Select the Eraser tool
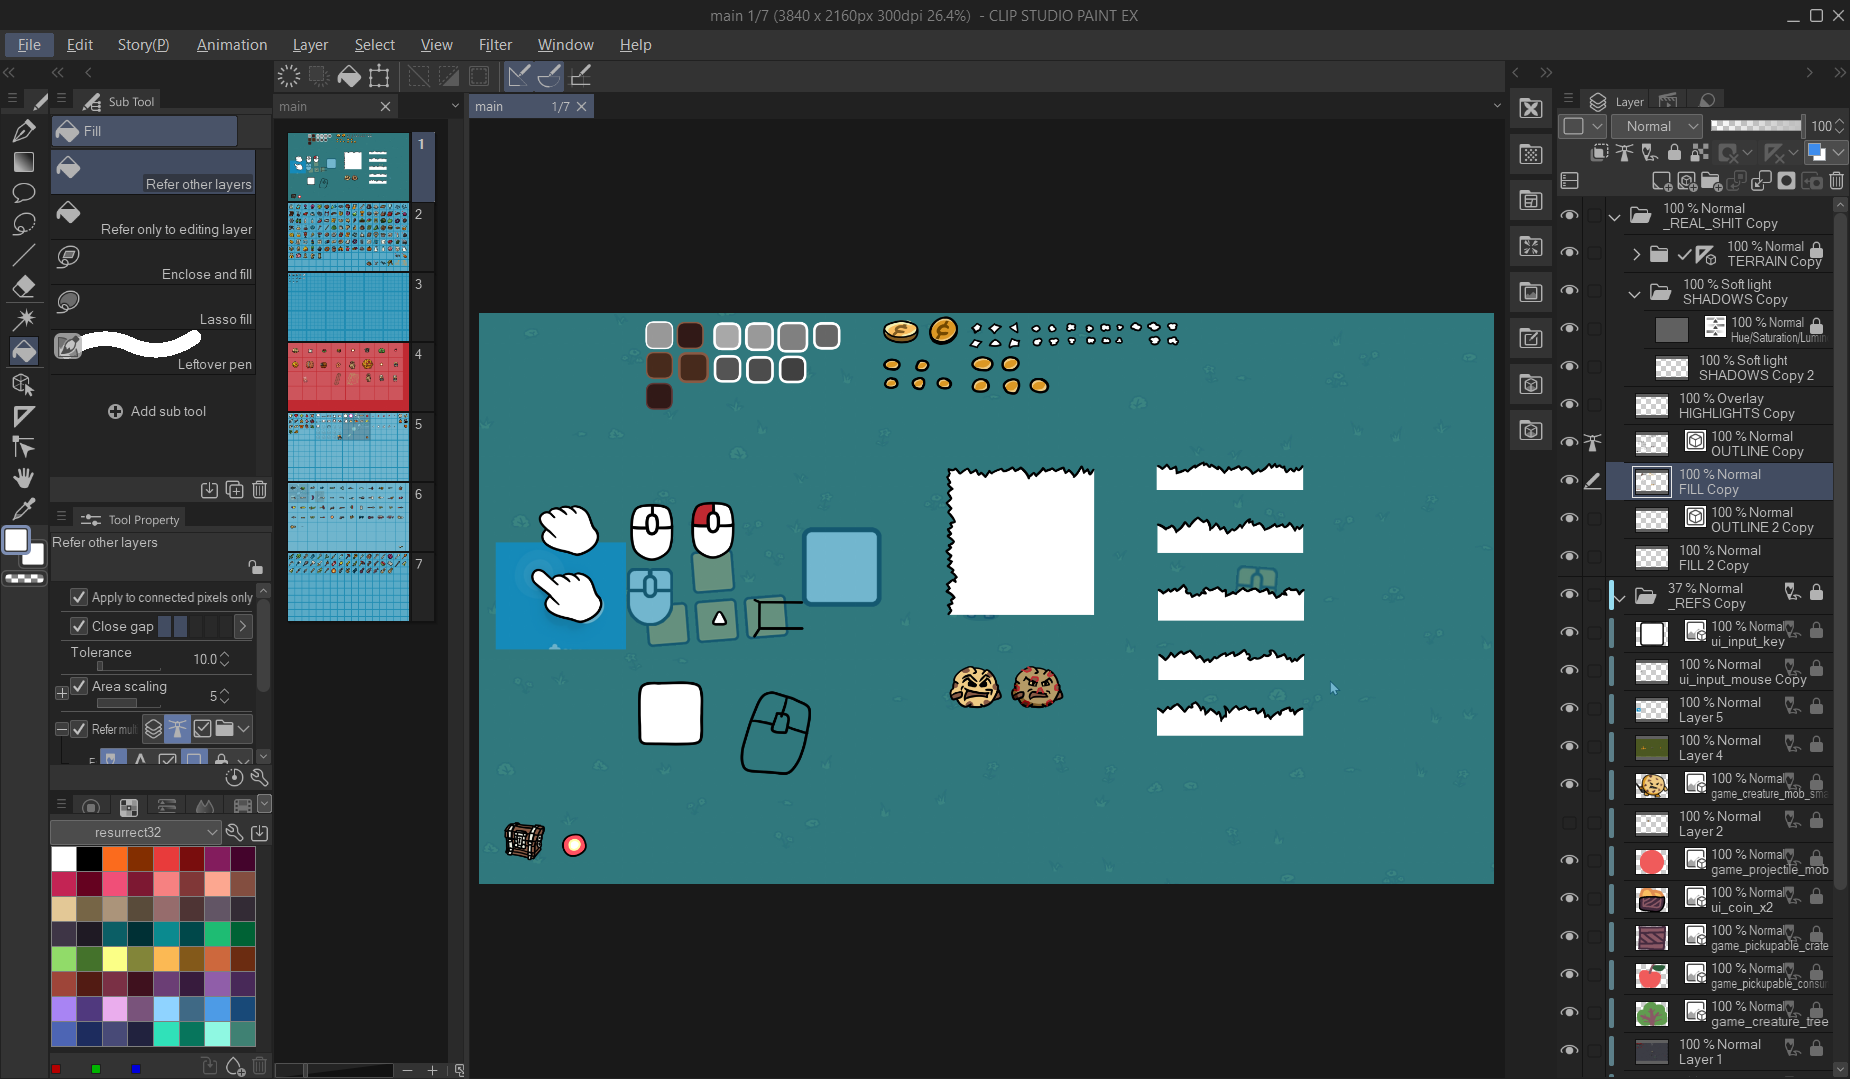 click(24, 287)
